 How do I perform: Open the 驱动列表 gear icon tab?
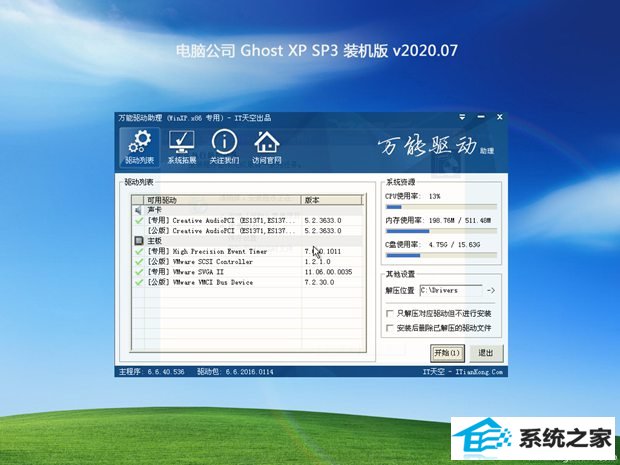coord(139,147)
